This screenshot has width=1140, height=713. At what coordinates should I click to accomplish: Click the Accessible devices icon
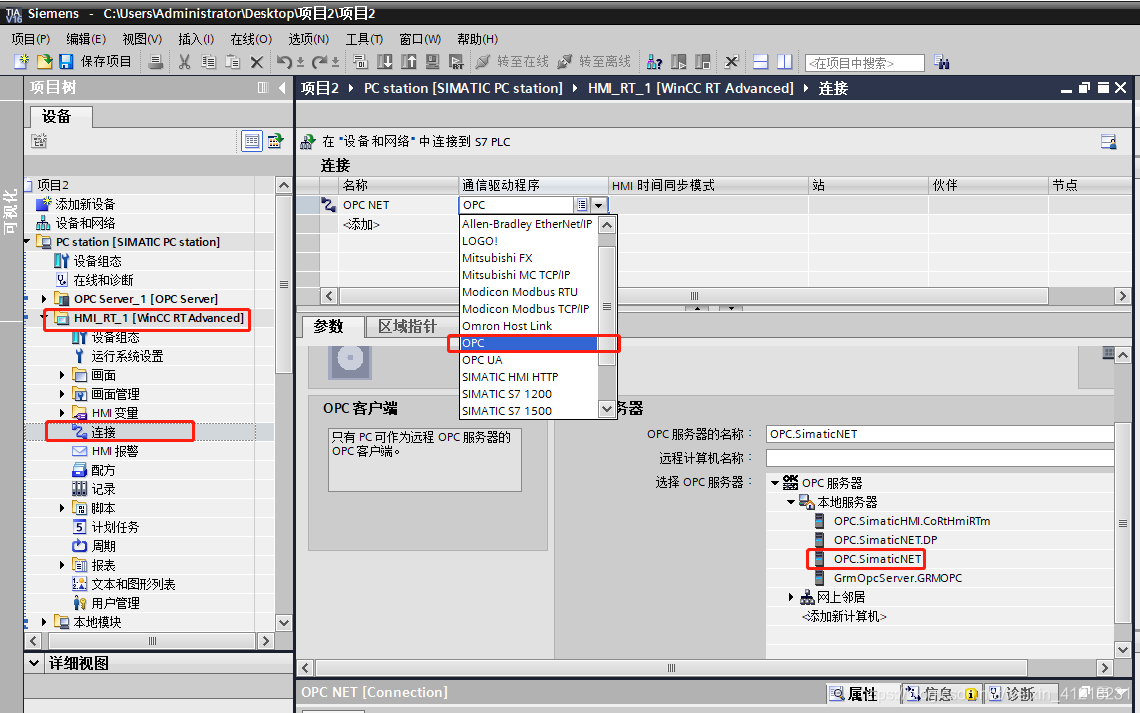(654, 62)
